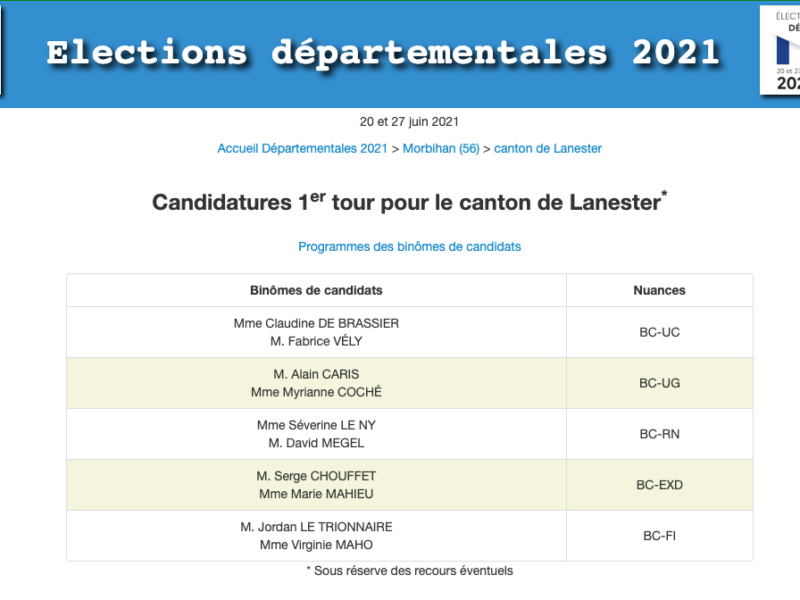This screenshot has width=800, height=600.
Task: Select the canton de Lanester breadcrumb link
Action: [548, 149]
